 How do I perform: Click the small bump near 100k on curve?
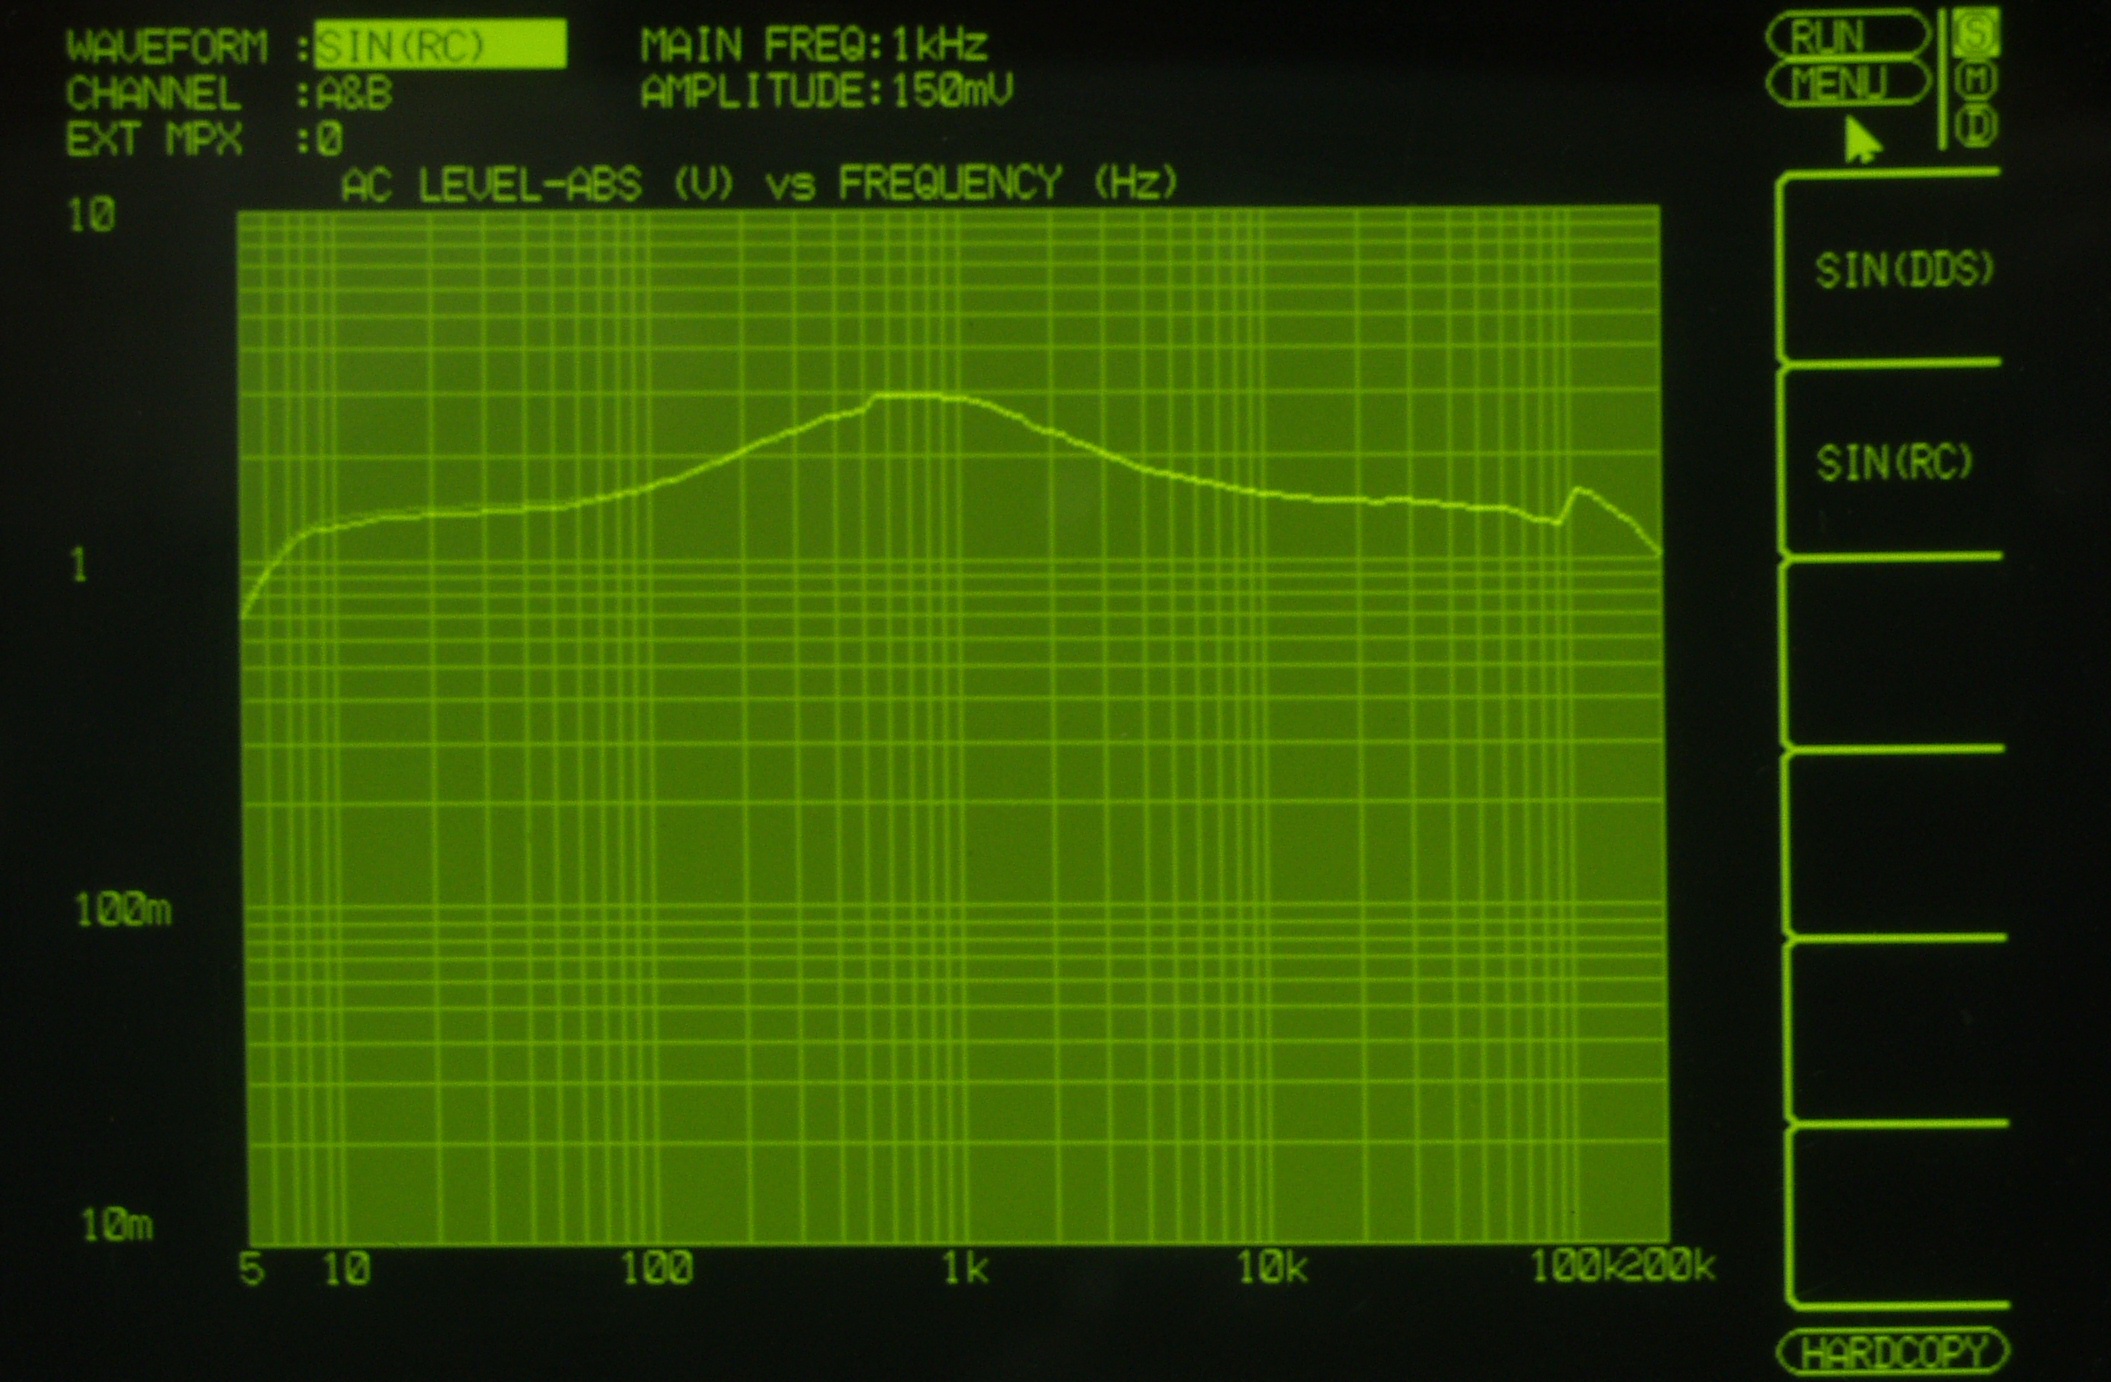(x=1578, y=490)
